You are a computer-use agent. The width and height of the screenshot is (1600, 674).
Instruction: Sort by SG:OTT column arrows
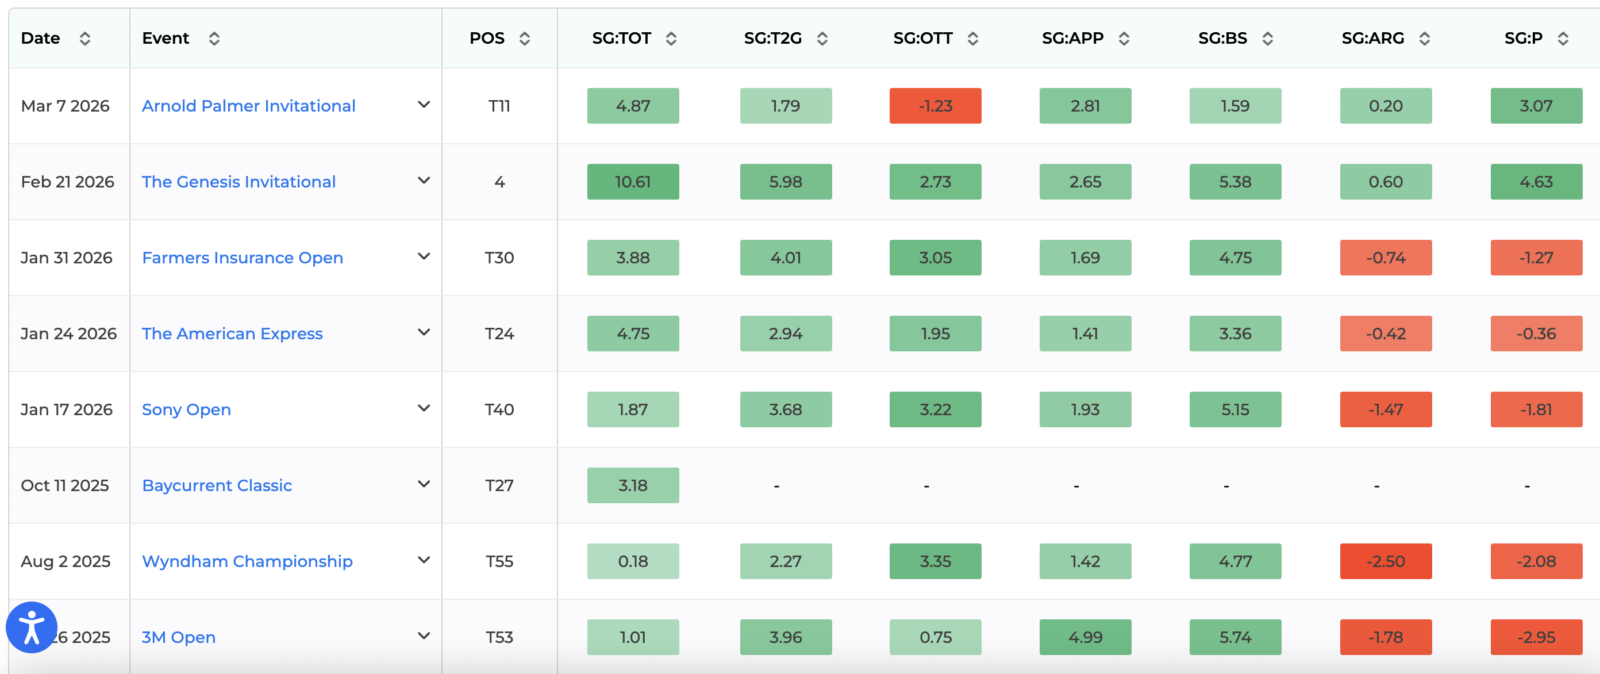point(973,39)
